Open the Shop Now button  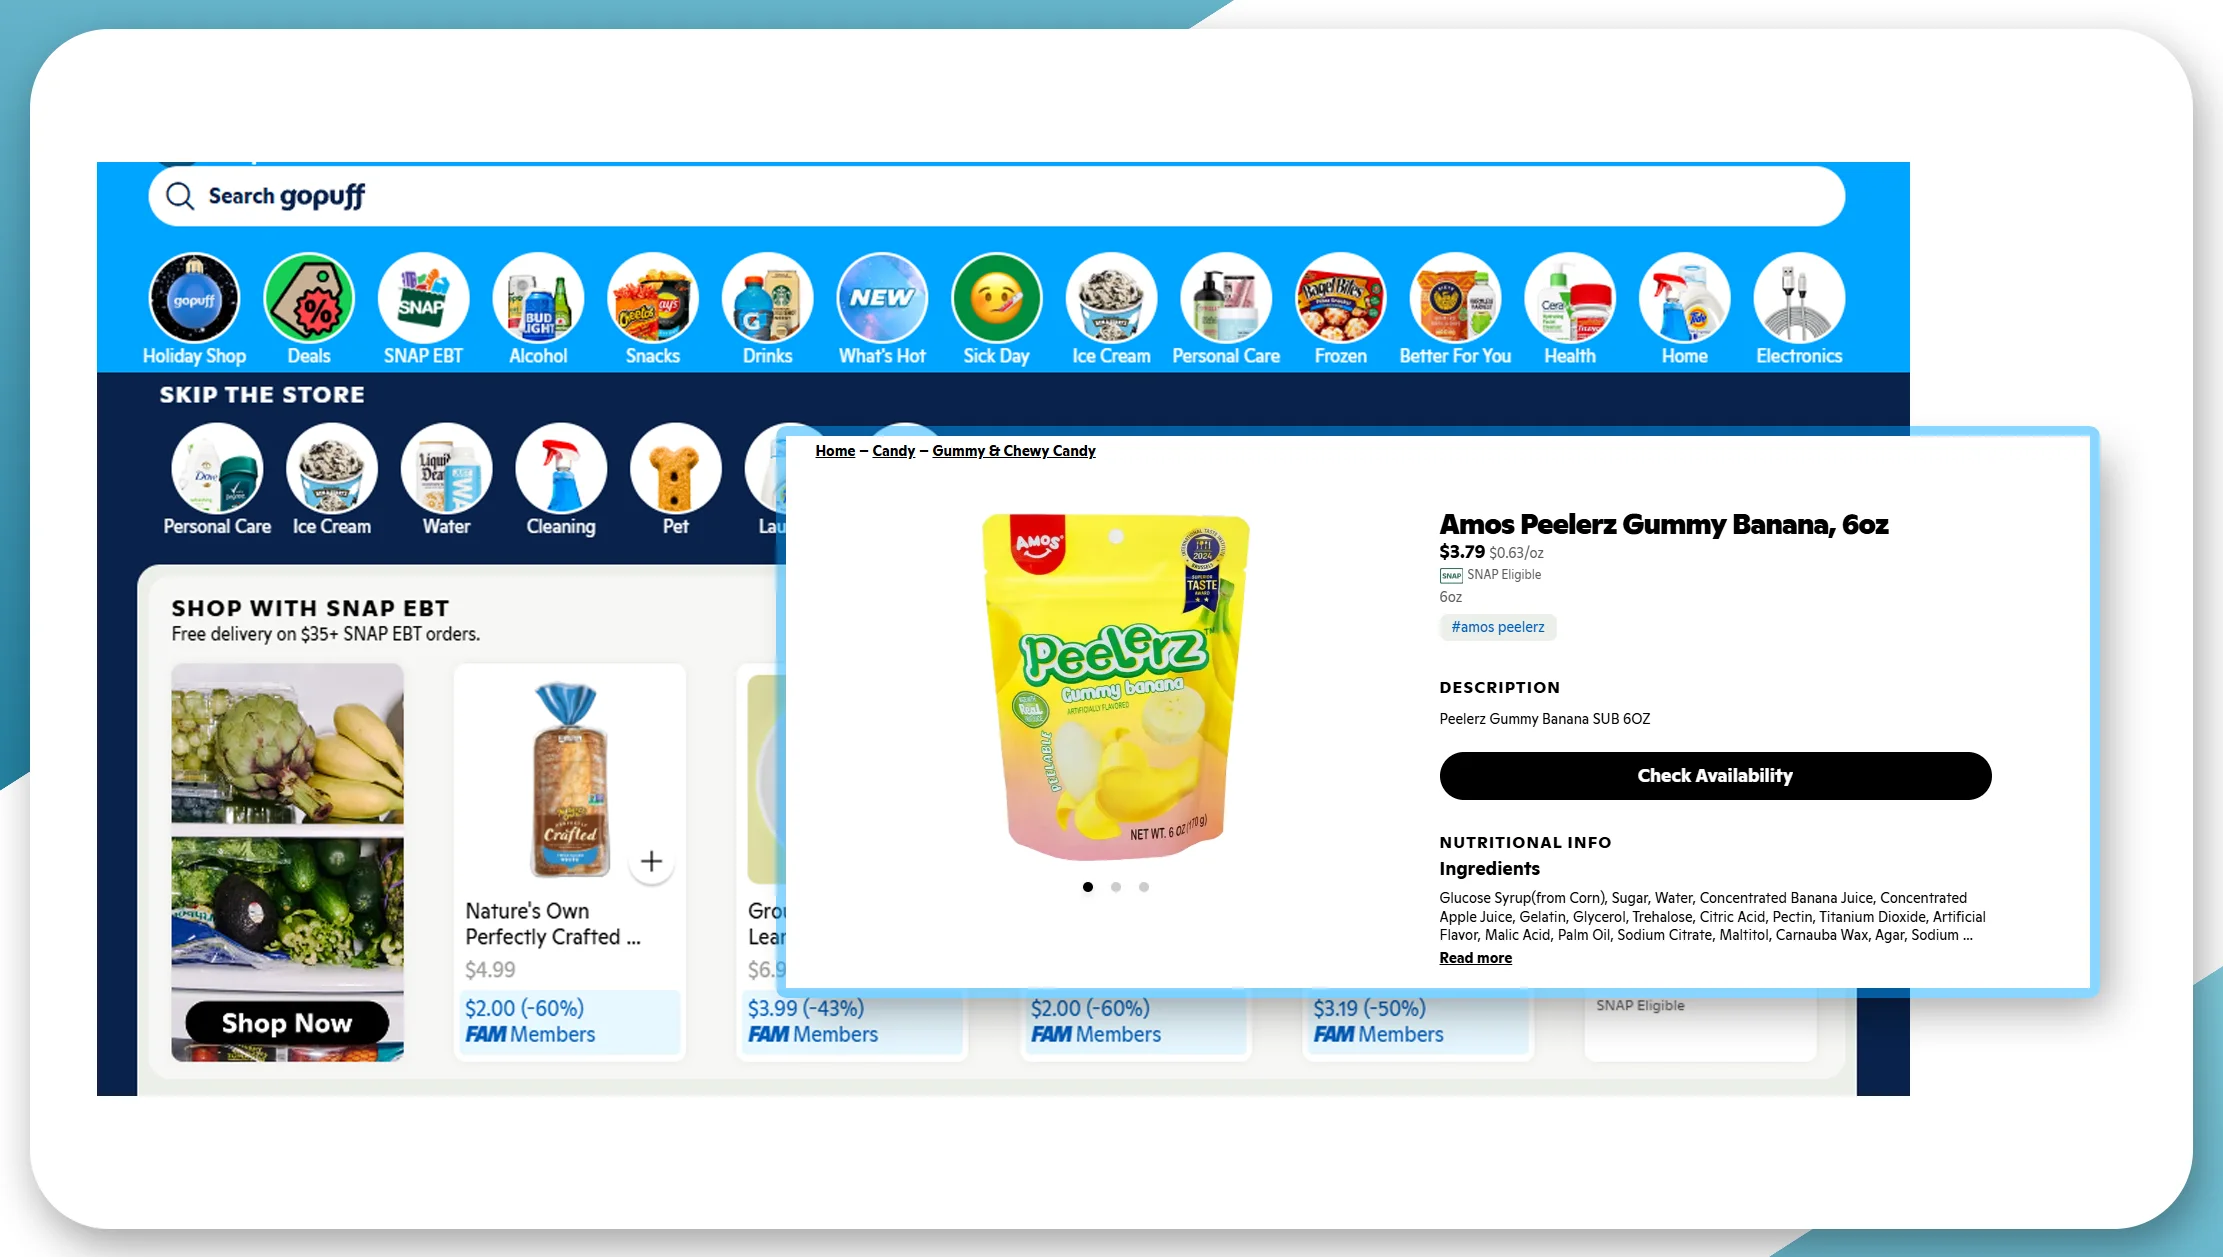tap(286, 1022)
